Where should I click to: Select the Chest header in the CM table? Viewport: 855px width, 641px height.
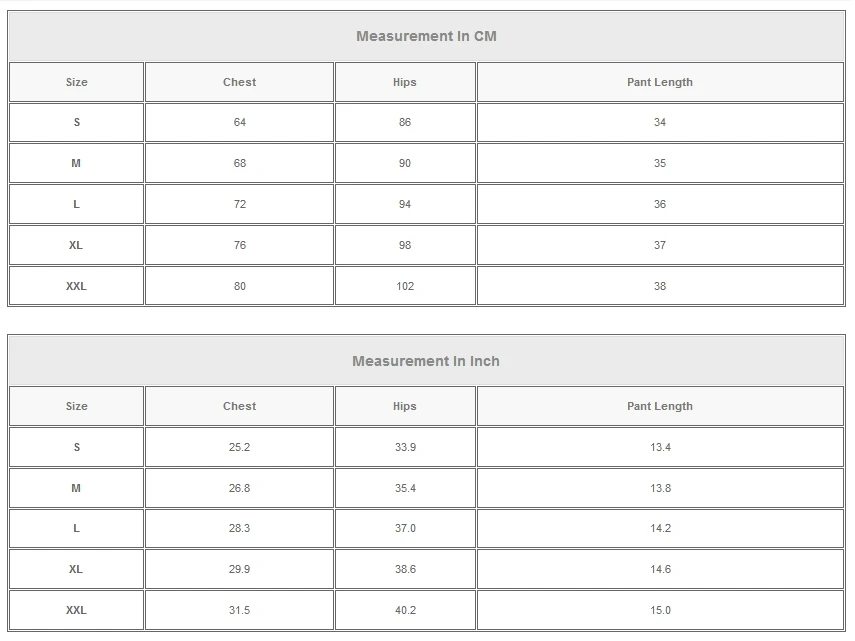click(x=239, y=82)
